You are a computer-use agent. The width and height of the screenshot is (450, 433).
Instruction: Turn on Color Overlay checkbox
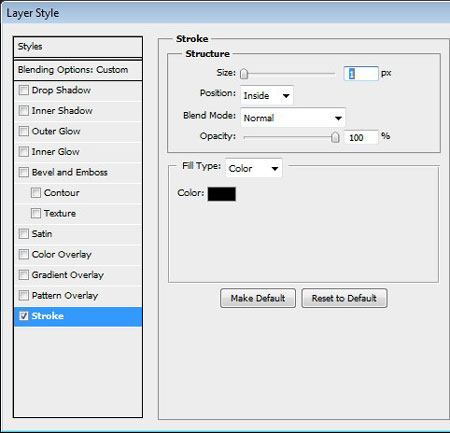click(x=24, y=254)
